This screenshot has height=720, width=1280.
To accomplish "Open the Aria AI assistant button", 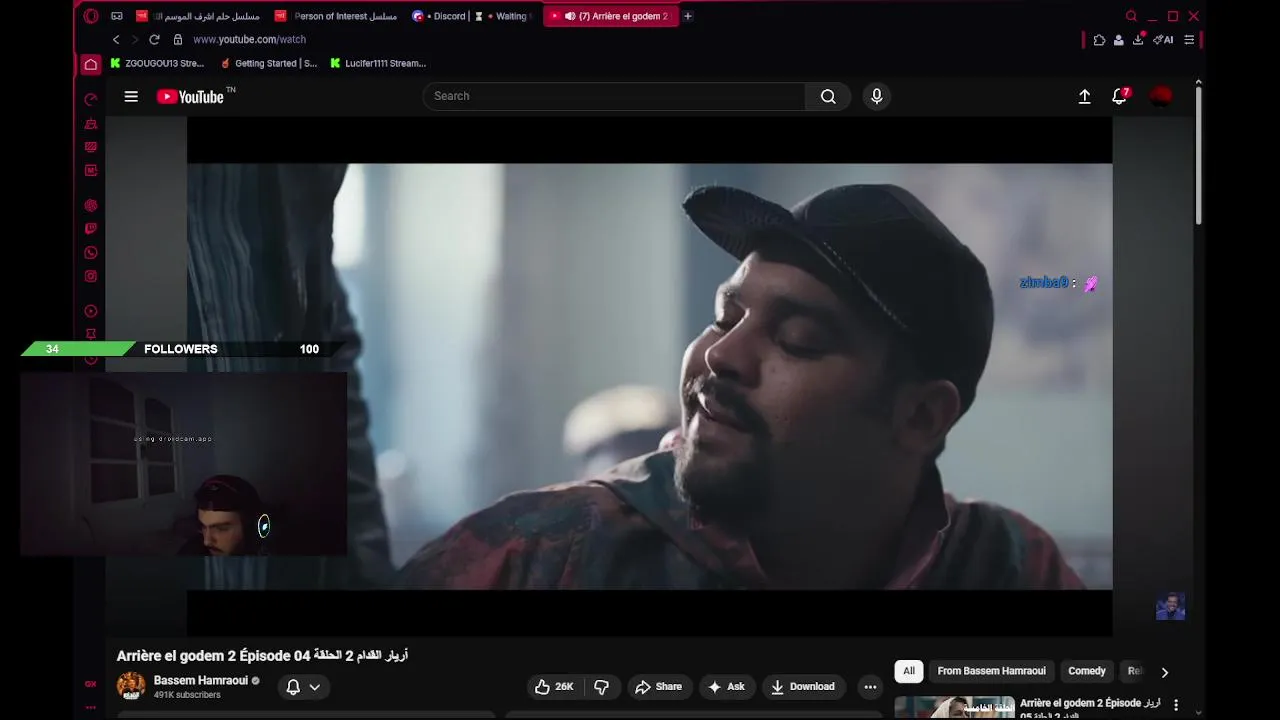I will (x=1163, y=40).
